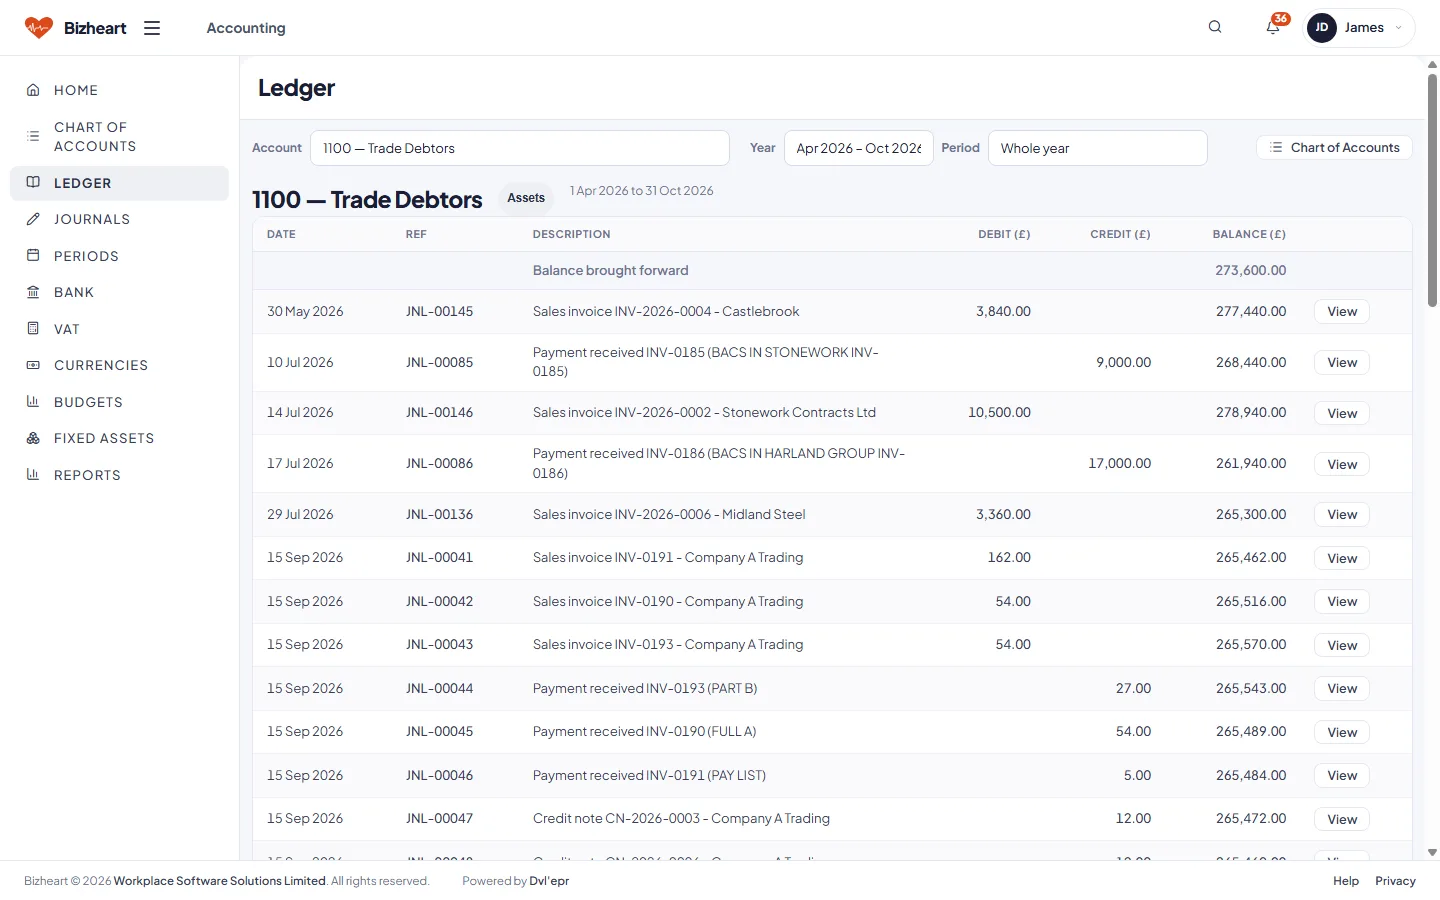Click the Chart of Accounts list icon in sidebar

pos(33,136)
